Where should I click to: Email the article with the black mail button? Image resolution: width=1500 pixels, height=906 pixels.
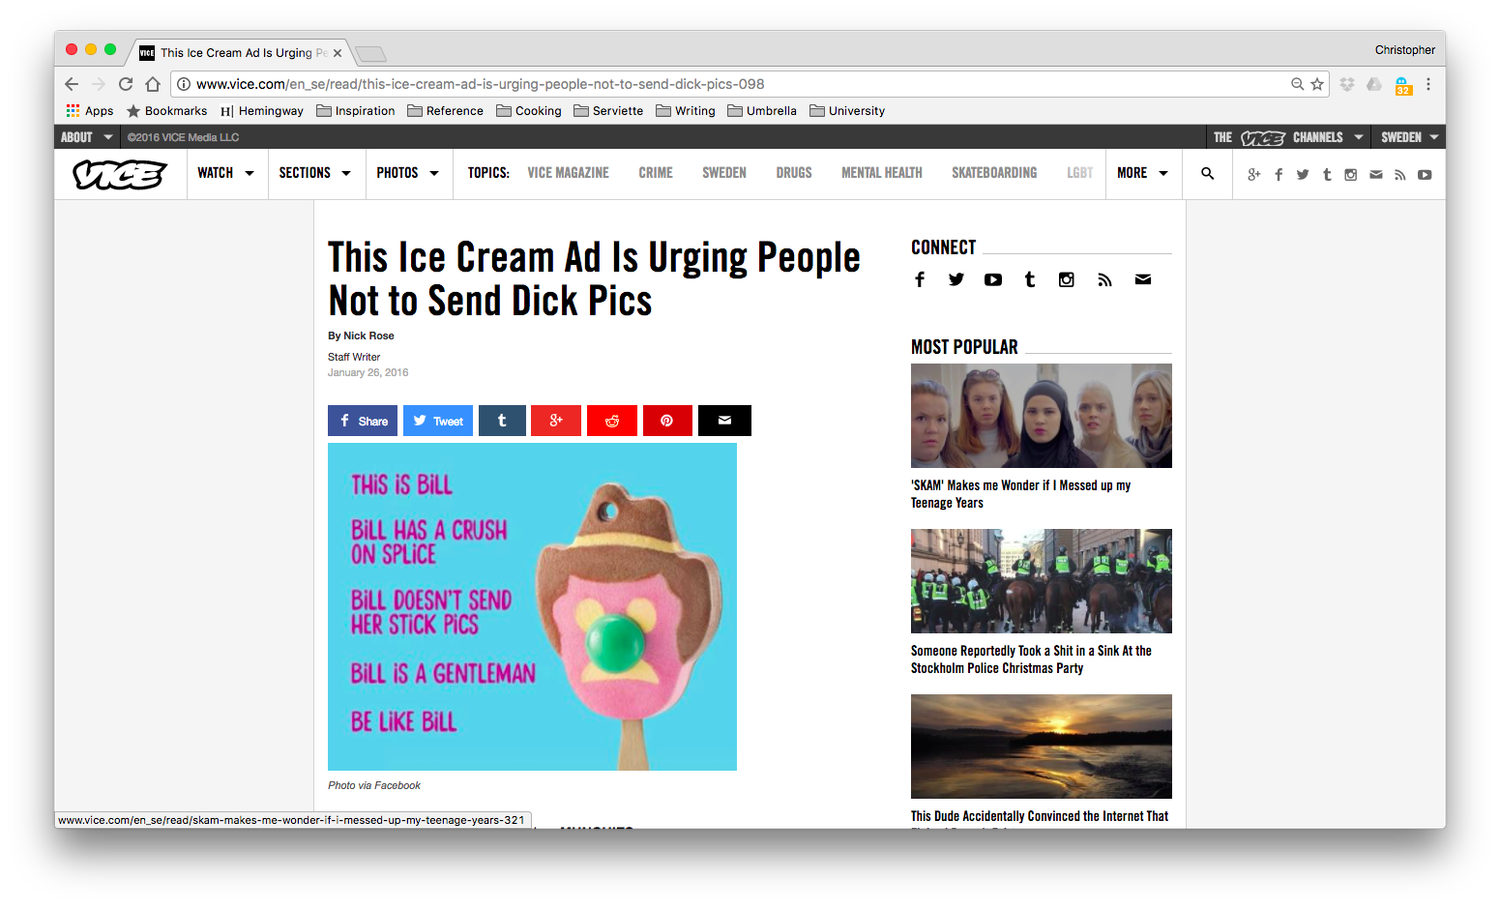pyautogui.click(x=724, y=421)
